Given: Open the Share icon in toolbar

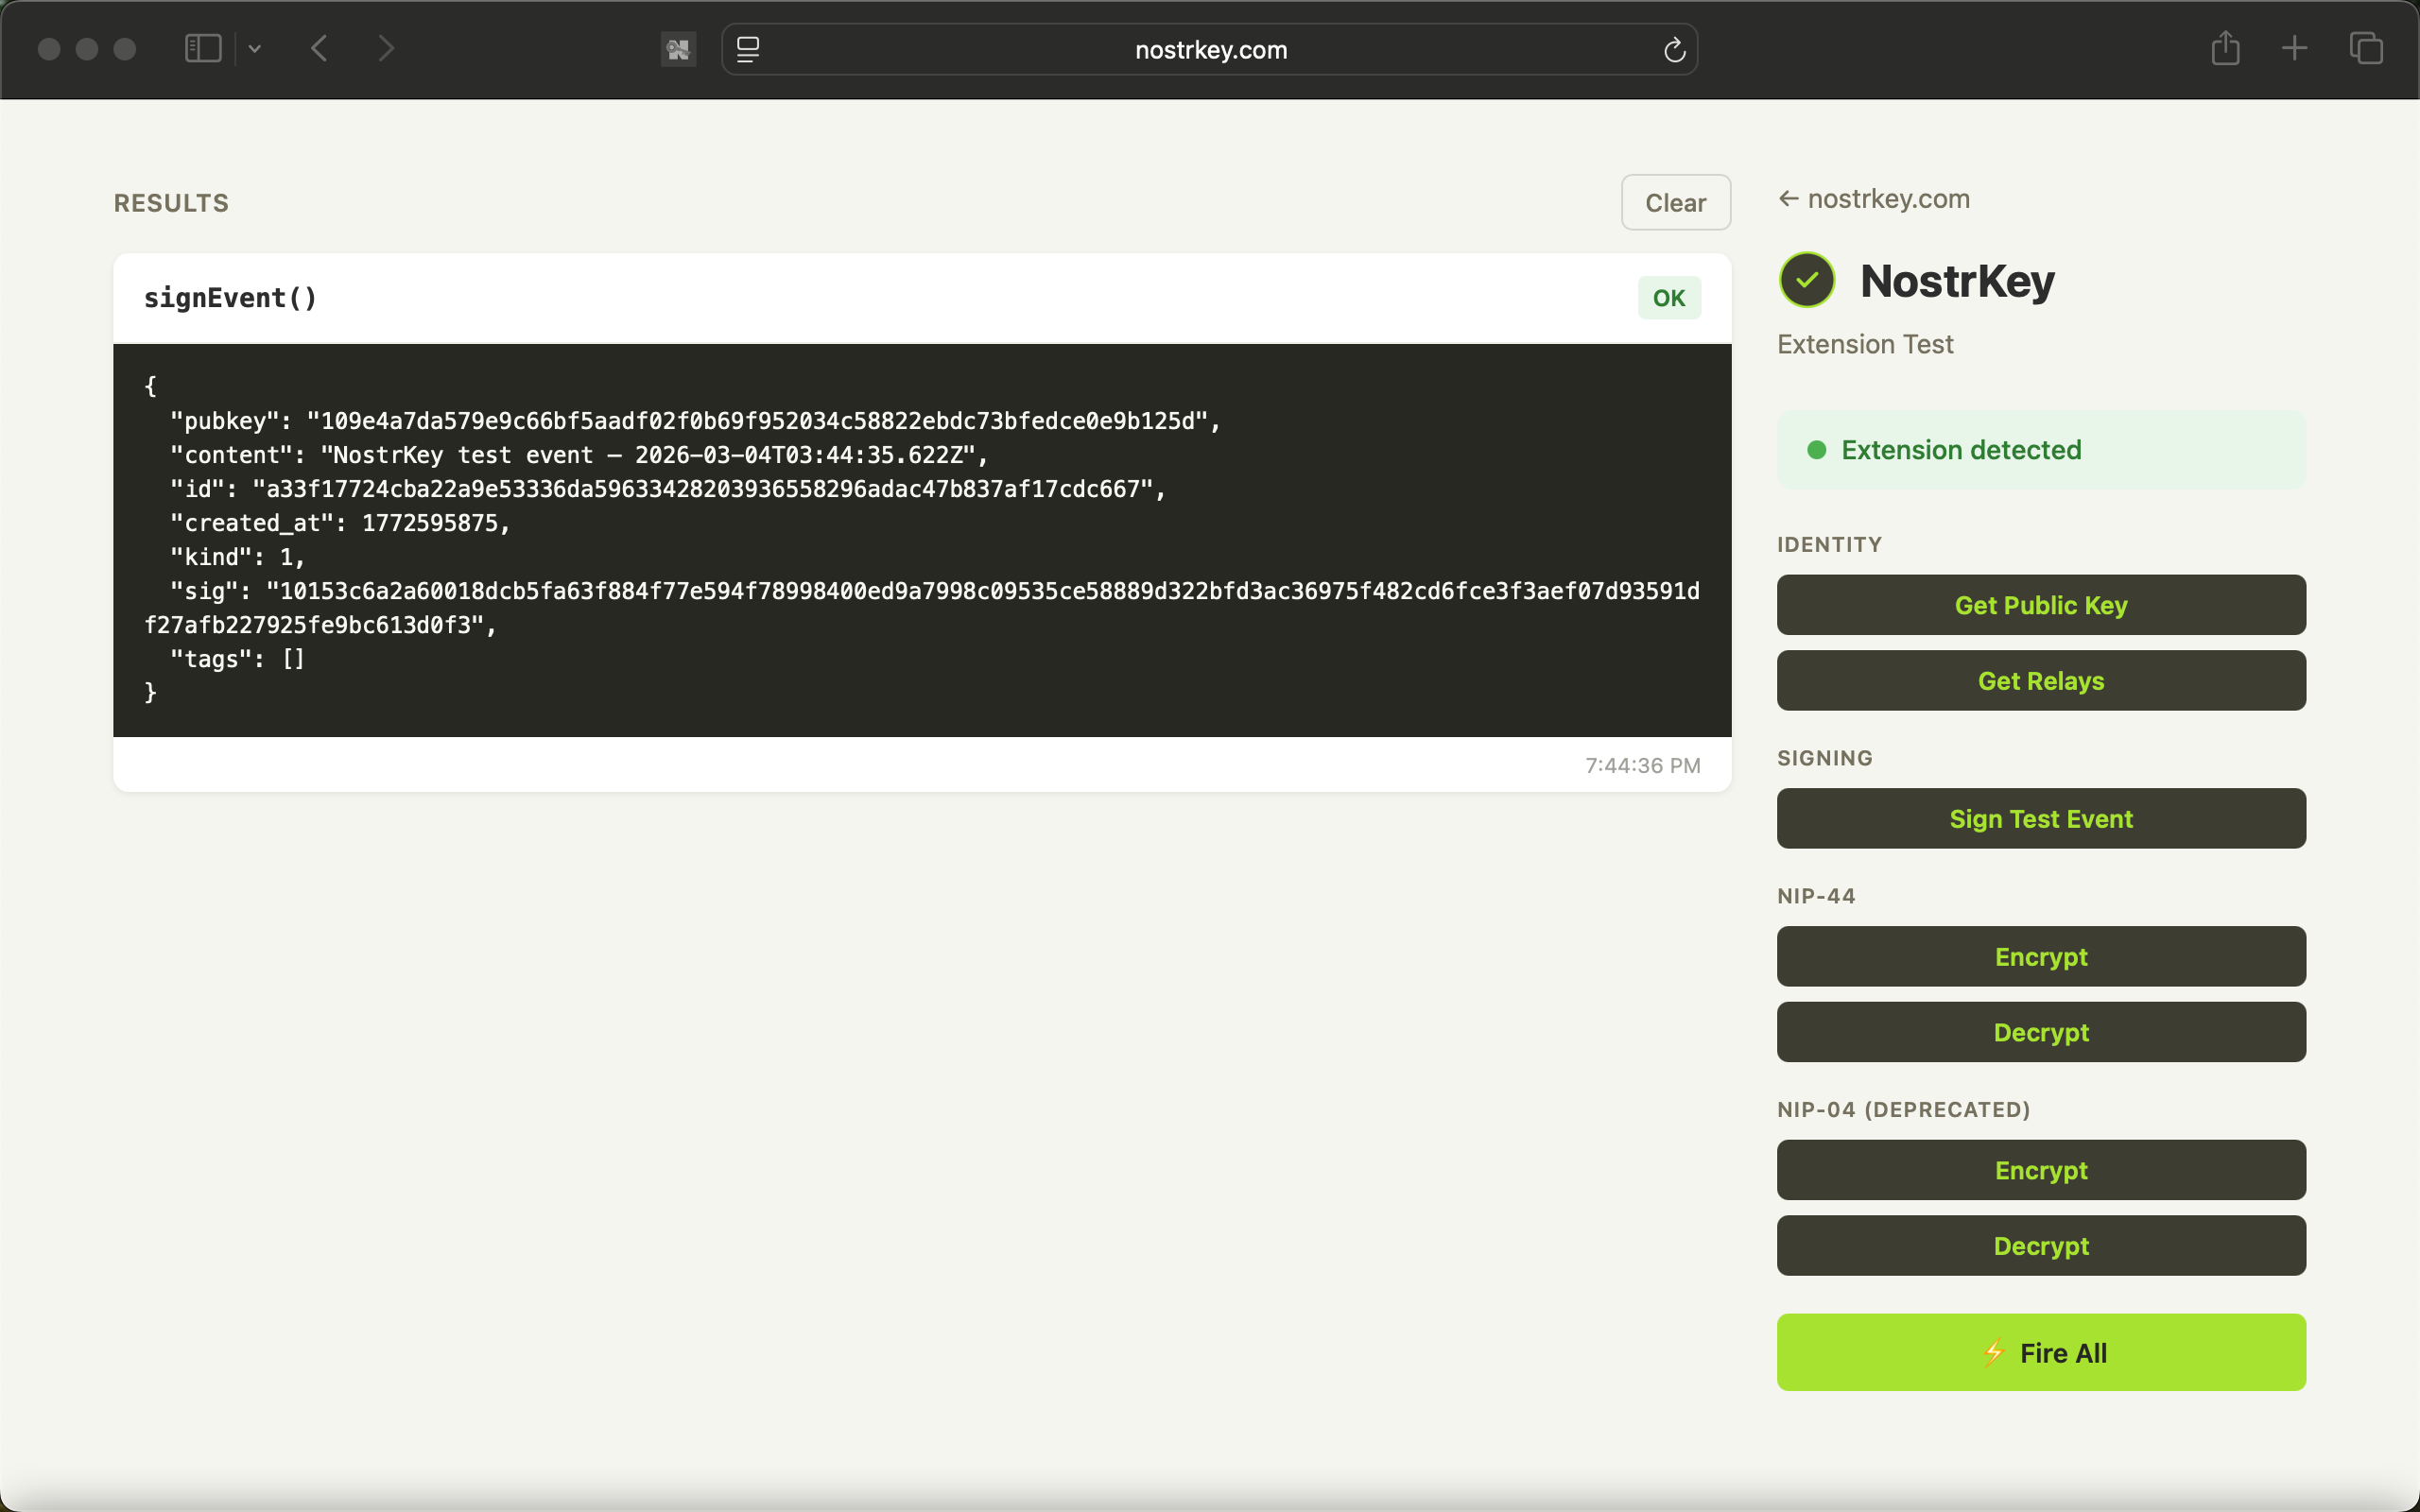Looking at the screenshot, I should tap(2225, 48).
